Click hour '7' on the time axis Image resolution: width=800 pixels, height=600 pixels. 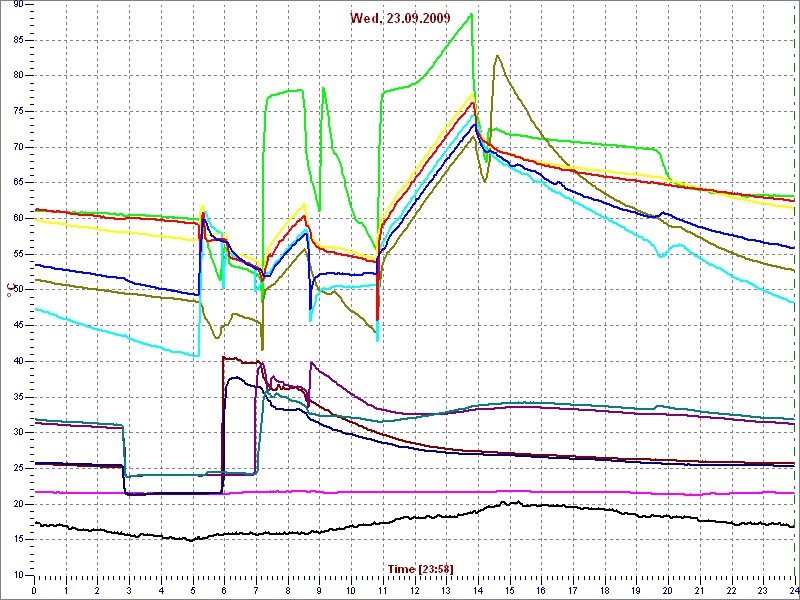coord(256,590)
